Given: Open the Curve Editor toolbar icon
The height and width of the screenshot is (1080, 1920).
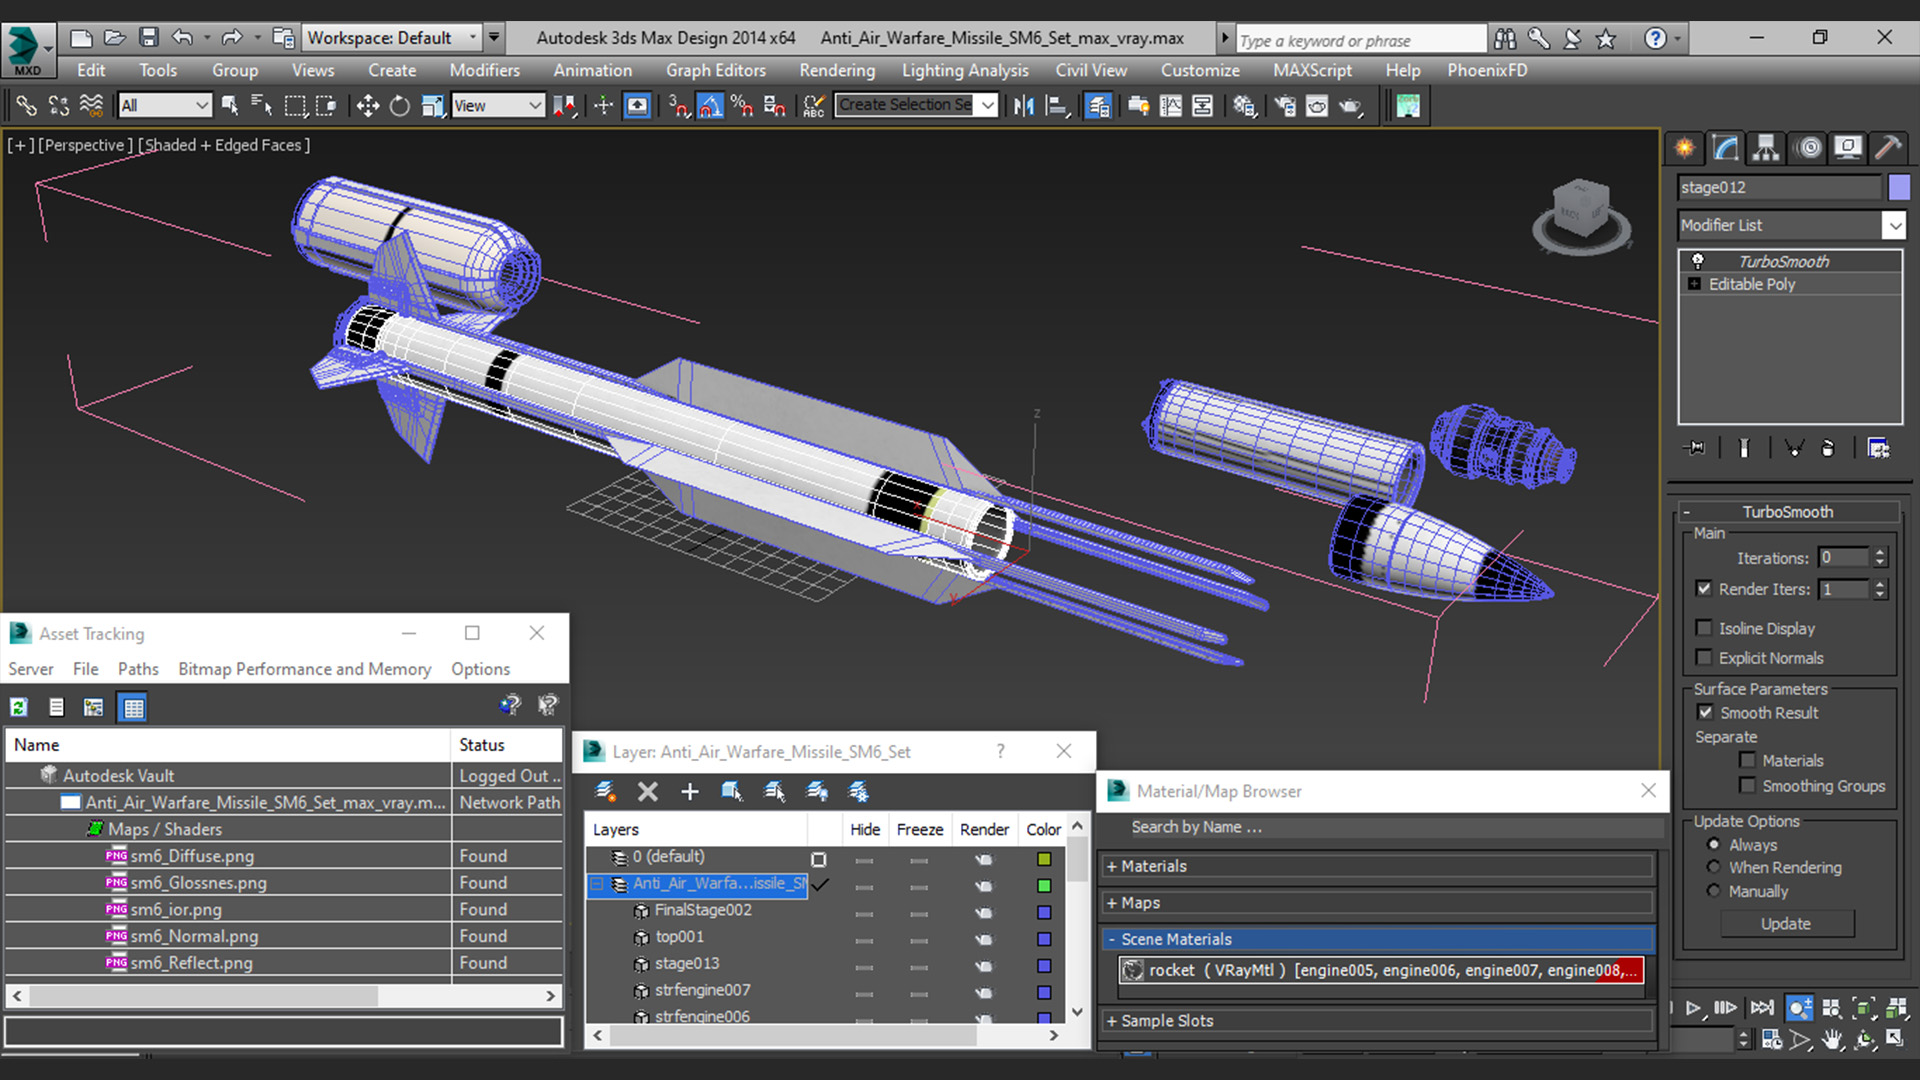Looking at the screenshot, I should pos(1171,105).
